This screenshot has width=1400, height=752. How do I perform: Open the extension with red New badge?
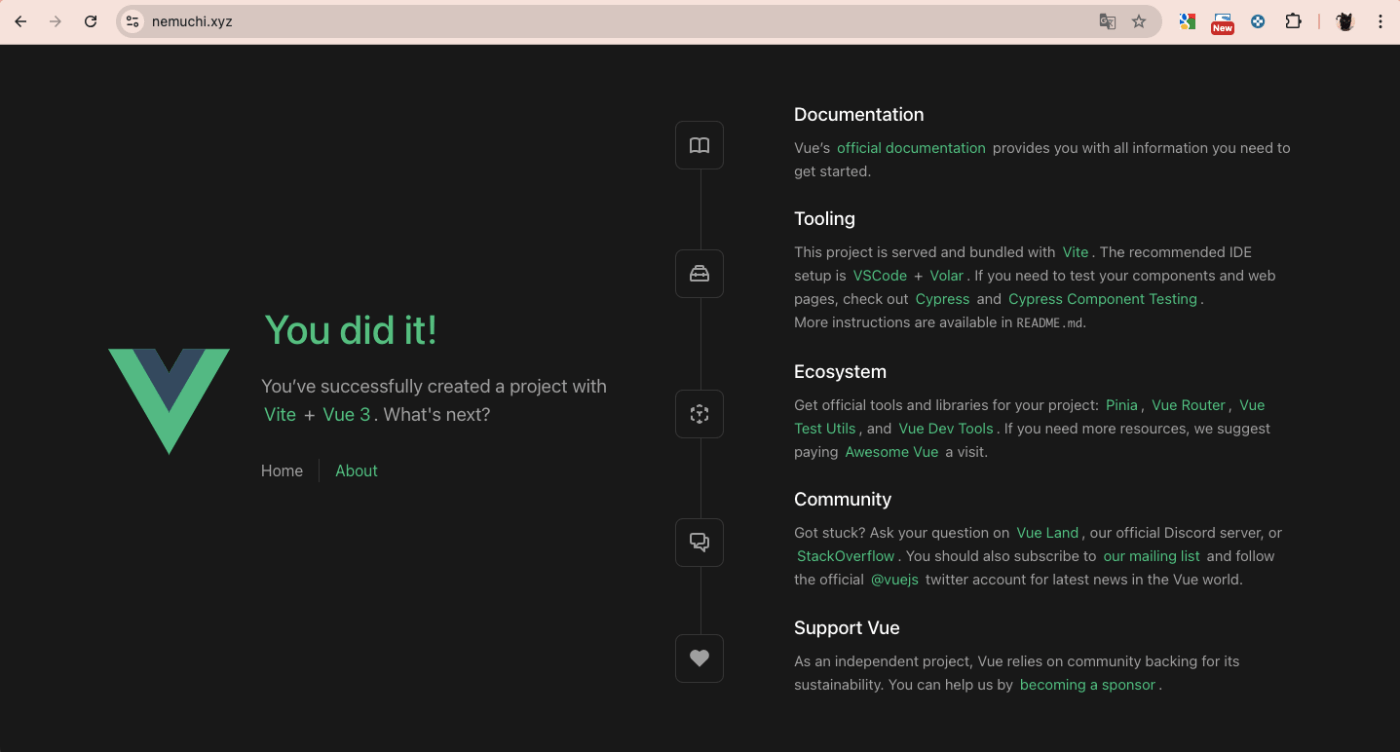pyautogui.click(x=1222, y=22)
